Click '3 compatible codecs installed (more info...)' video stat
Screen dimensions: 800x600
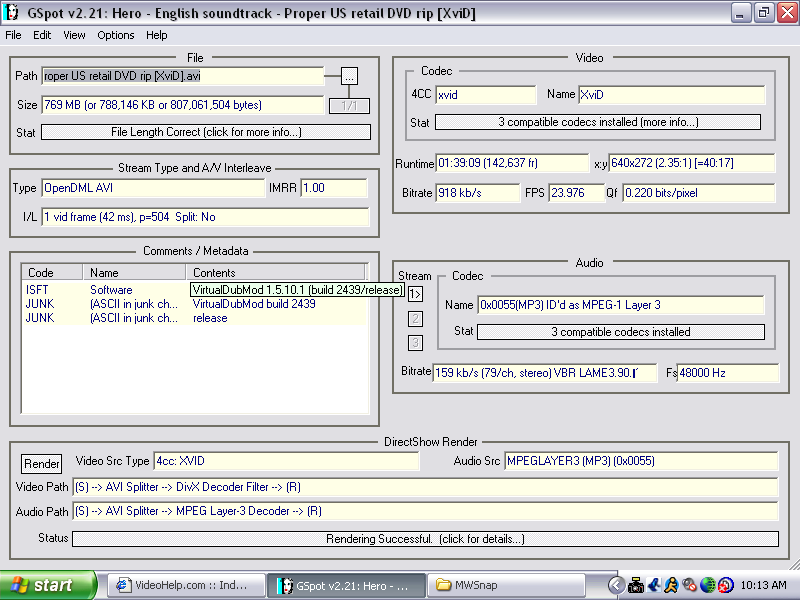598,122
